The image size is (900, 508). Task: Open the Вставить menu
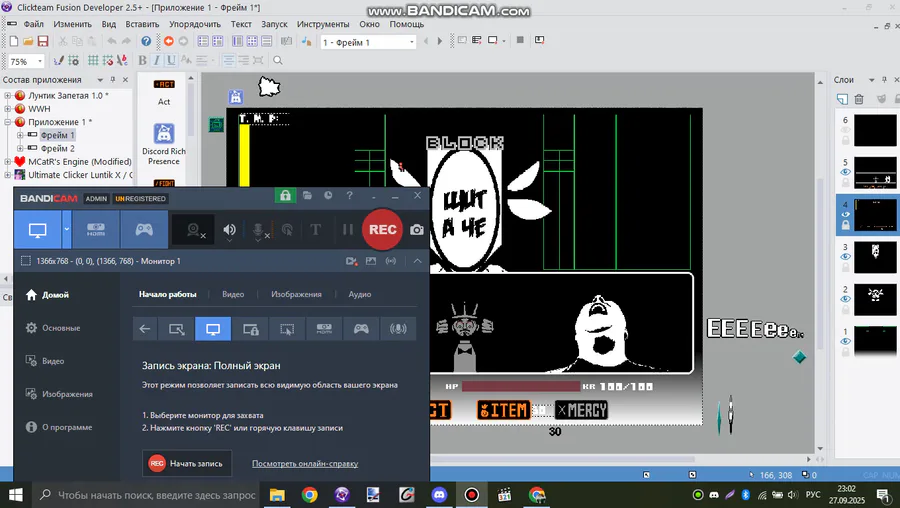click(x=142, y=24)
